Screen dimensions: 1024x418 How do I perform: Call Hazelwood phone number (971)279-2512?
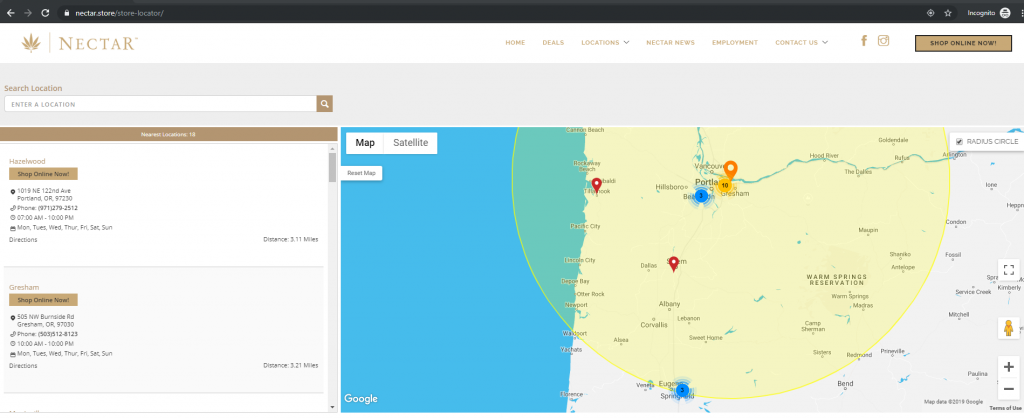pyautogui.click(x=57, y=208)
